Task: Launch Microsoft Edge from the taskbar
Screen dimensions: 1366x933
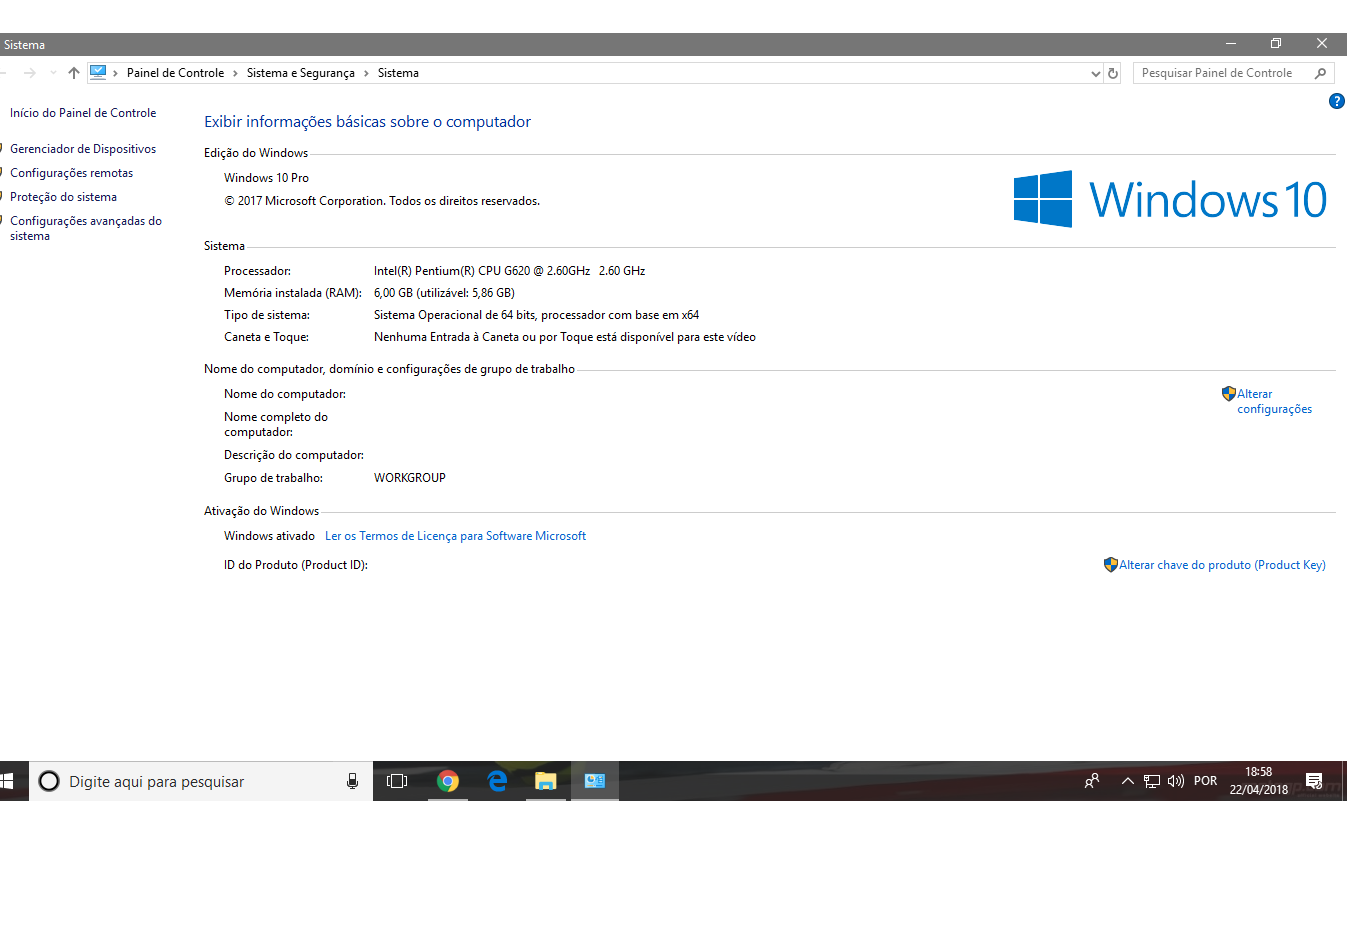Action: coord(497,781)
